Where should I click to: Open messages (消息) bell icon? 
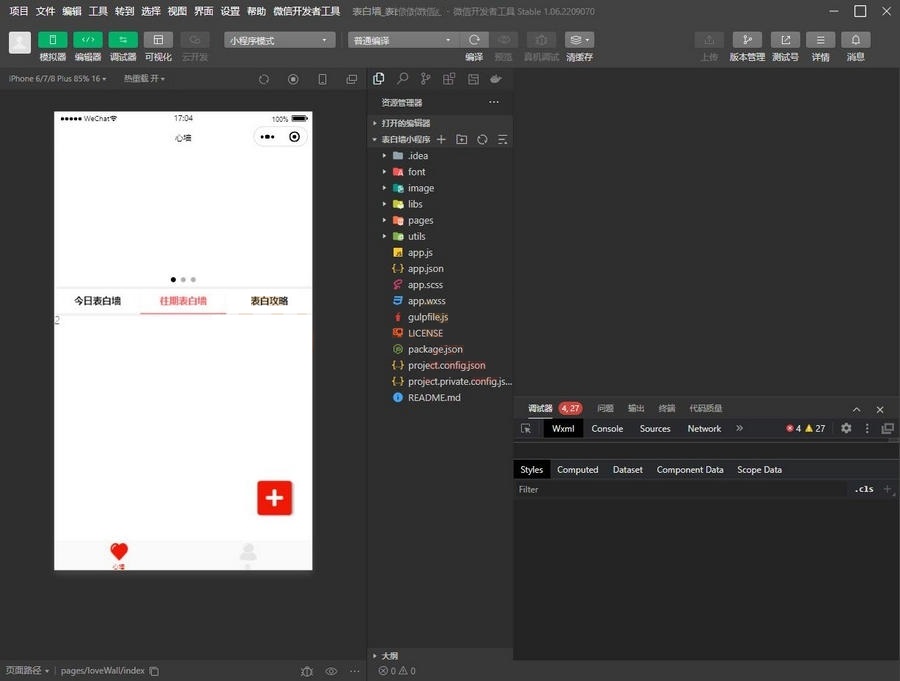tap(855, 40)
